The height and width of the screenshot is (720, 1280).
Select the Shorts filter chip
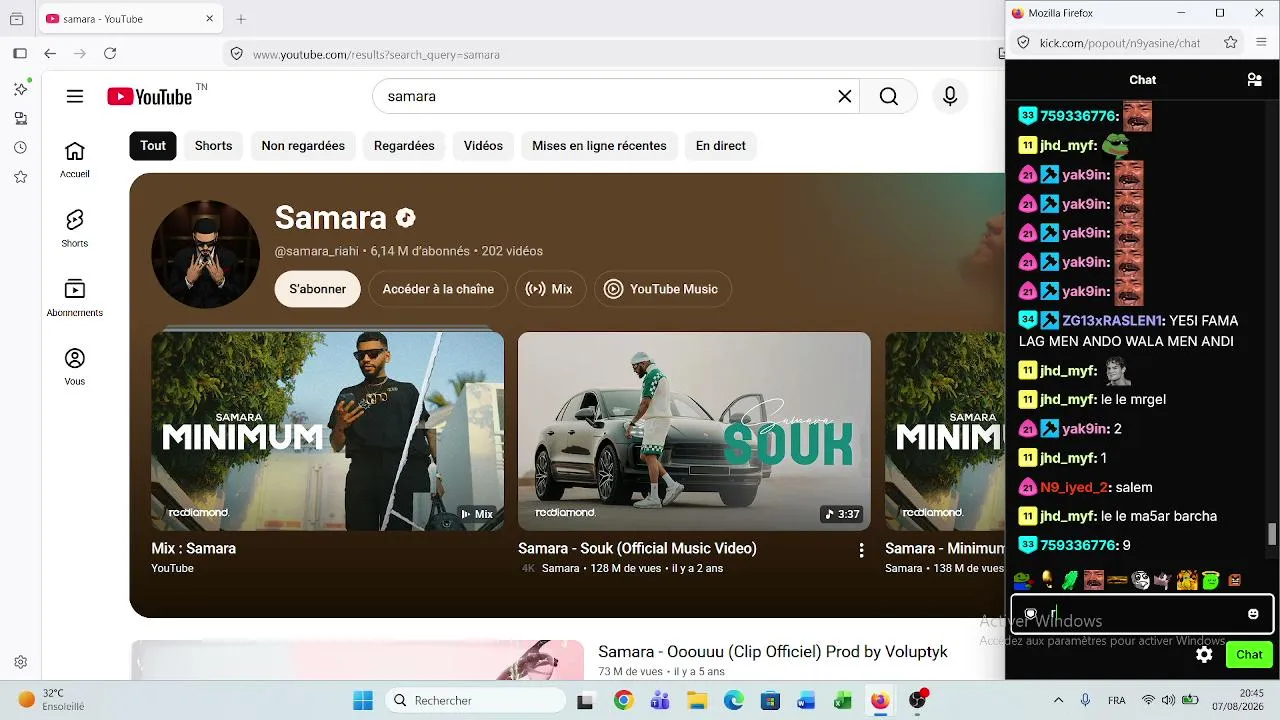tap(213, 146)
